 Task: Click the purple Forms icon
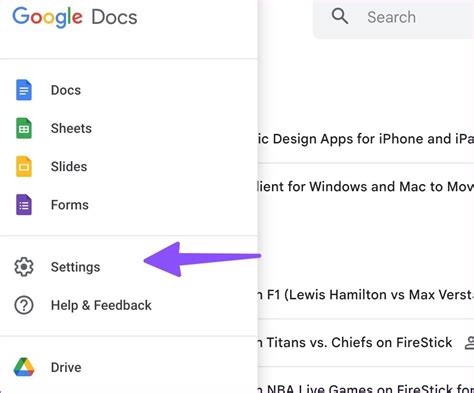click(x=24, y=205)
